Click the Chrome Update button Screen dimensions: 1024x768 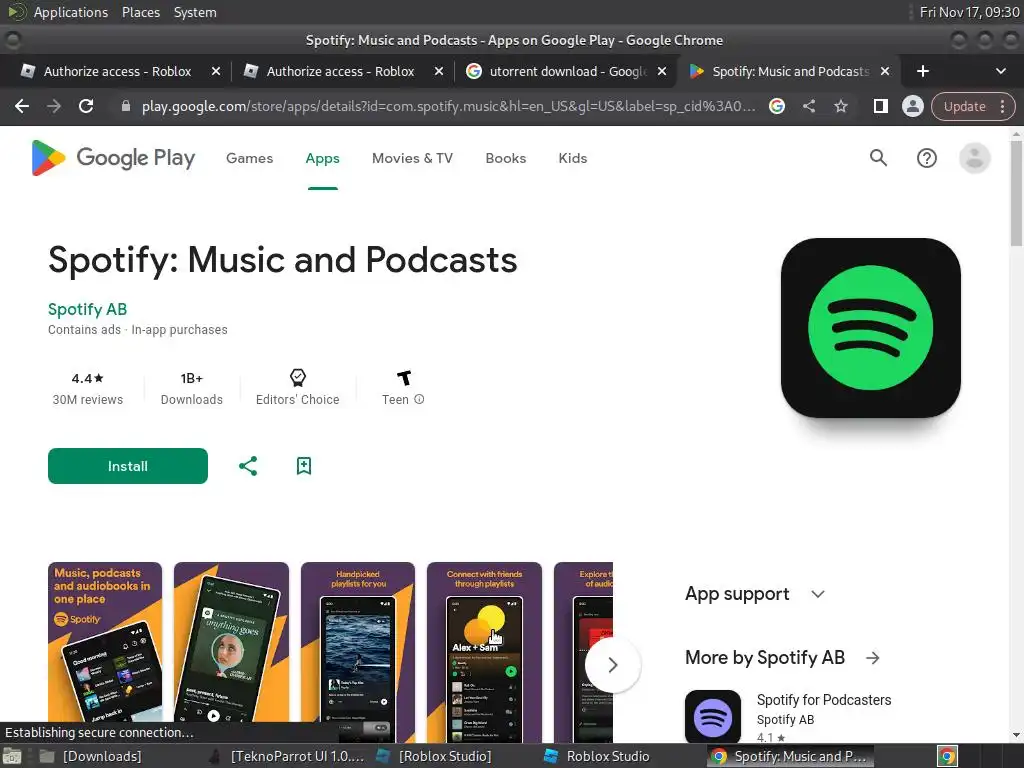click(x=965, y=106)
